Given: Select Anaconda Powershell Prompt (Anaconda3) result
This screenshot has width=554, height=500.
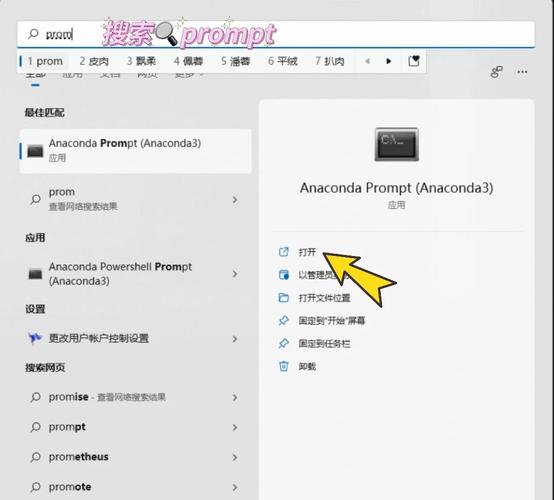Looking at the screenshot, I should (136, 274).
